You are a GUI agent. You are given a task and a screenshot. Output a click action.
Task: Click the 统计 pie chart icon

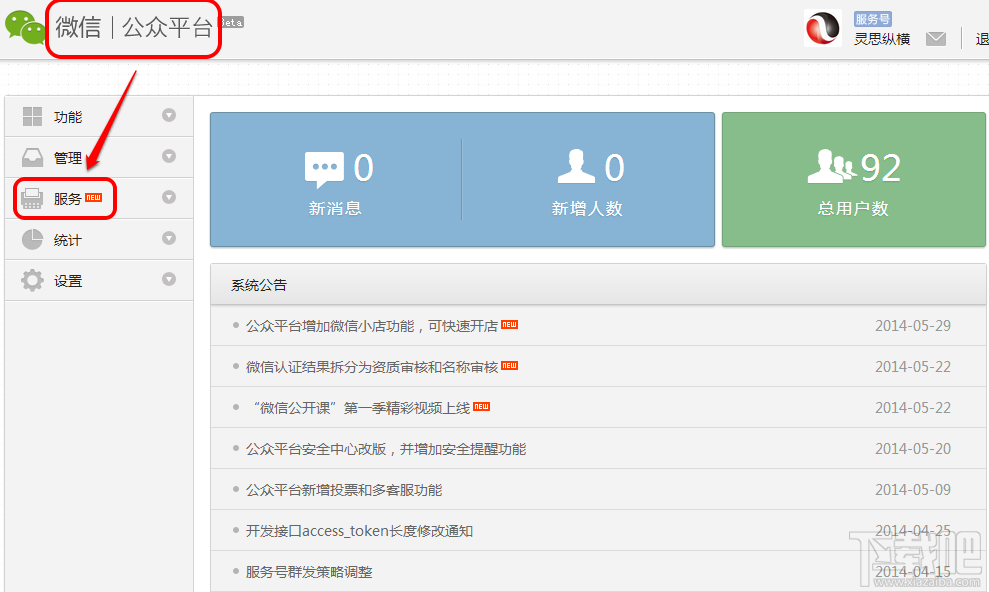pos(32,240)
